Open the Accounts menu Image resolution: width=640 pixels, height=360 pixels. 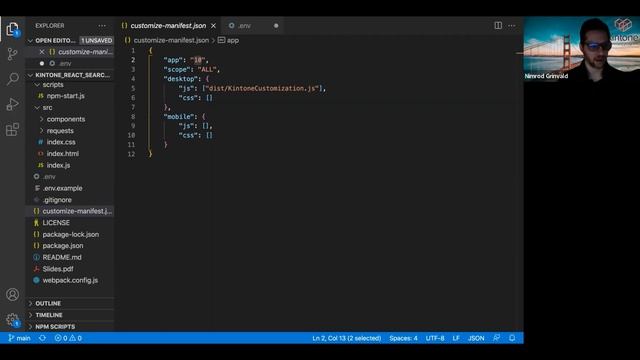pos(12,294)
